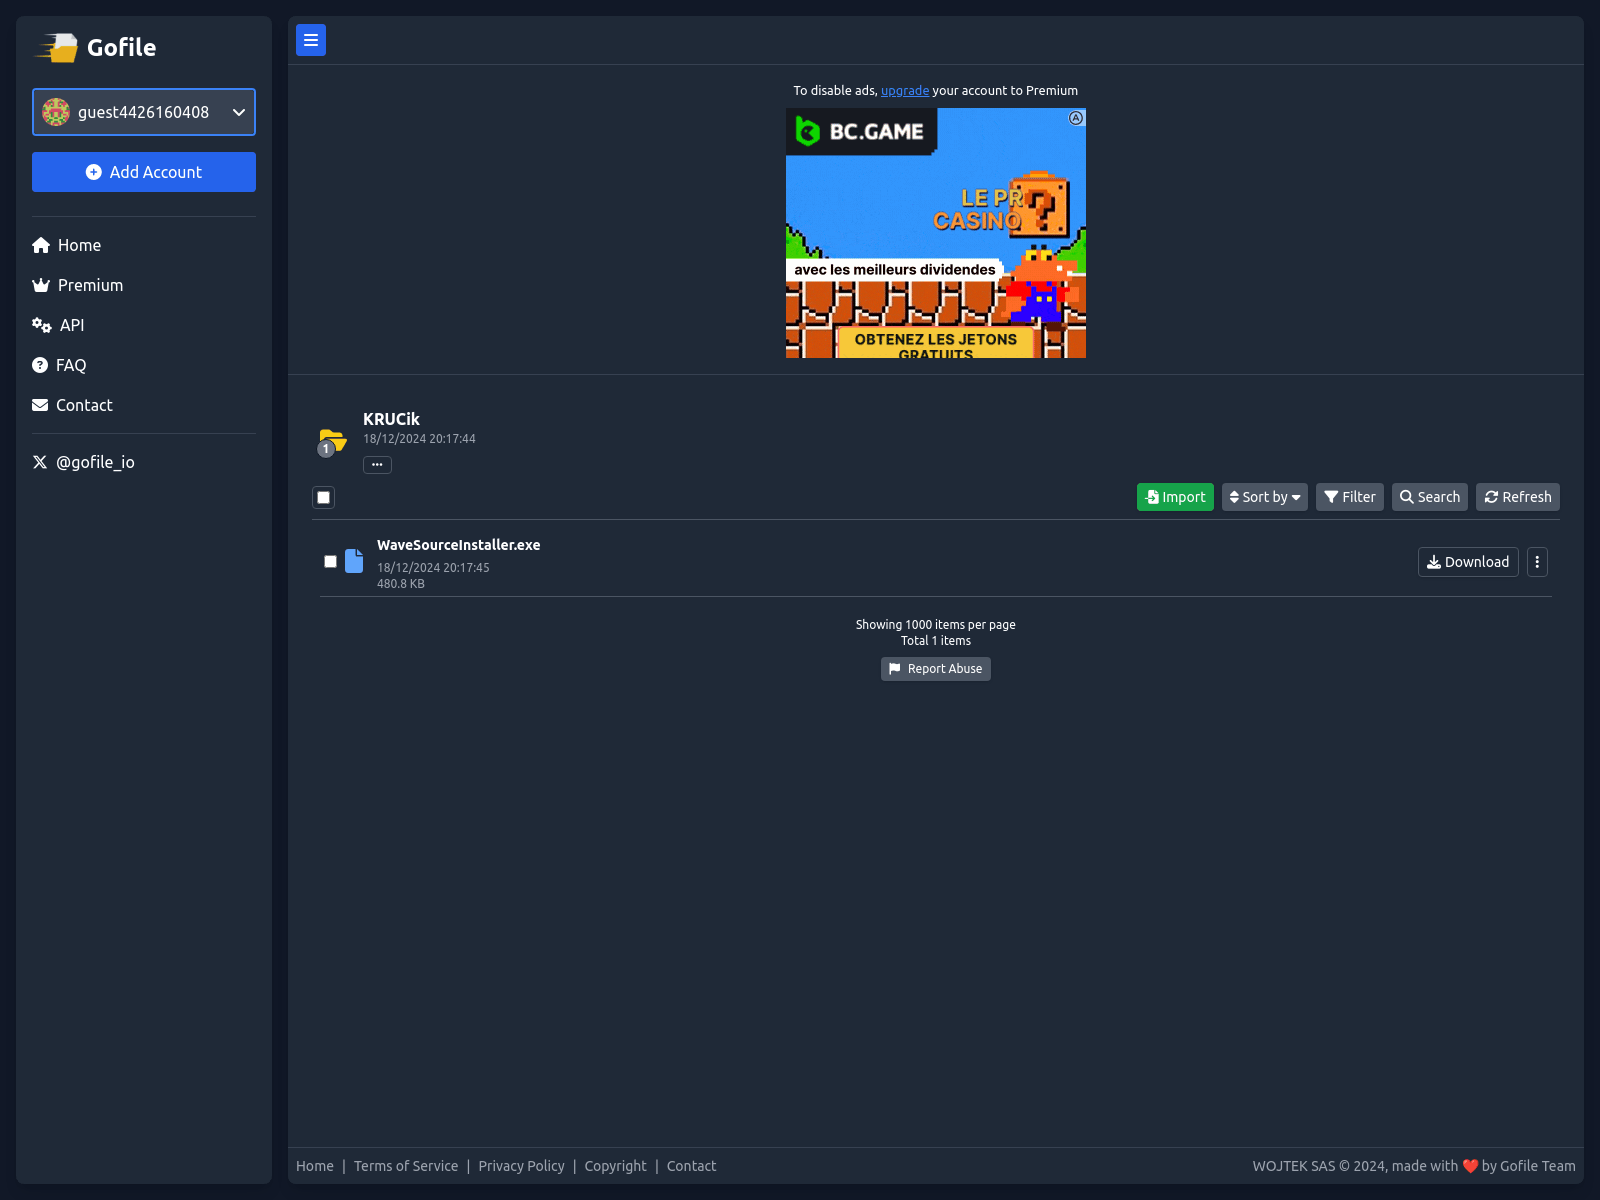Click the '480.8 KB' file size text
The image size is (1600, 1200).
pyautogui.click(x=401, y=584)
